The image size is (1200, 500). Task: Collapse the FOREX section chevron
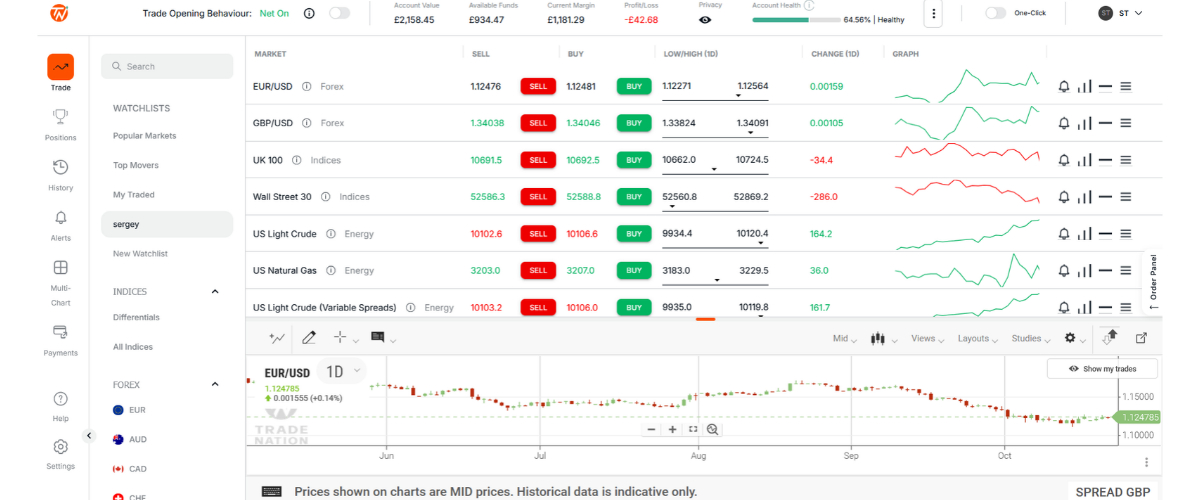pyautogui.click(x=215, y=384)
